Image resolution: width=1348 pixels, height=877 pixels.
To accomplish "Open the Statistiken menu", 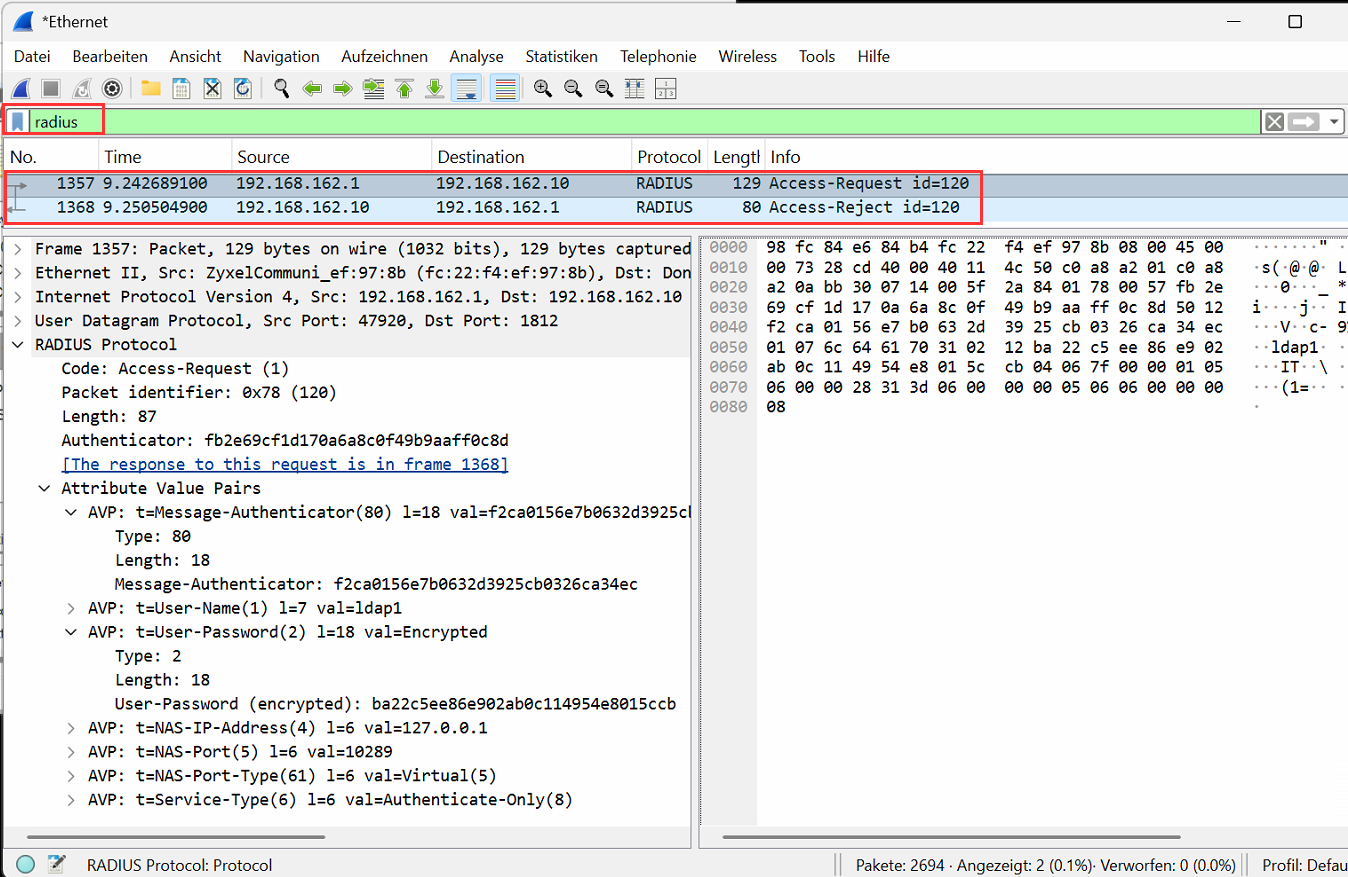I will [561, 56].
